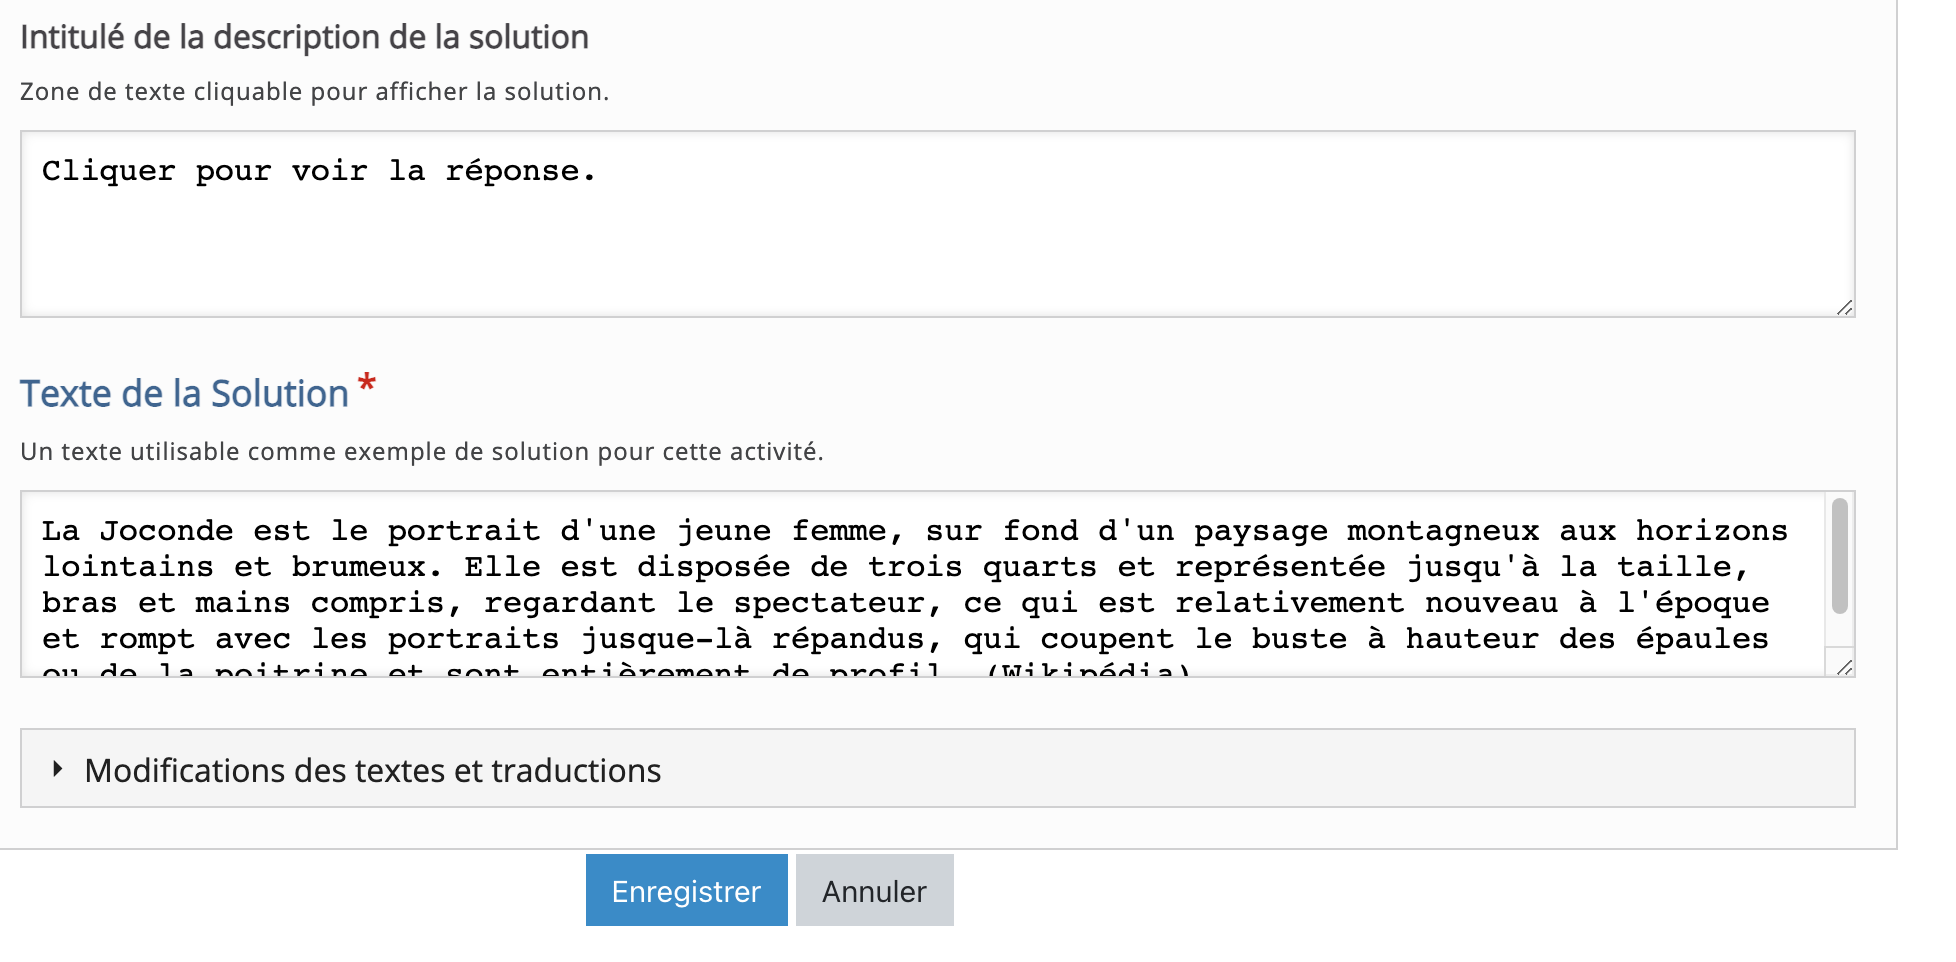1956x962 pixels.
Task: Click the resize handle of the Intitulé text area
Action: coord(1845,308)
